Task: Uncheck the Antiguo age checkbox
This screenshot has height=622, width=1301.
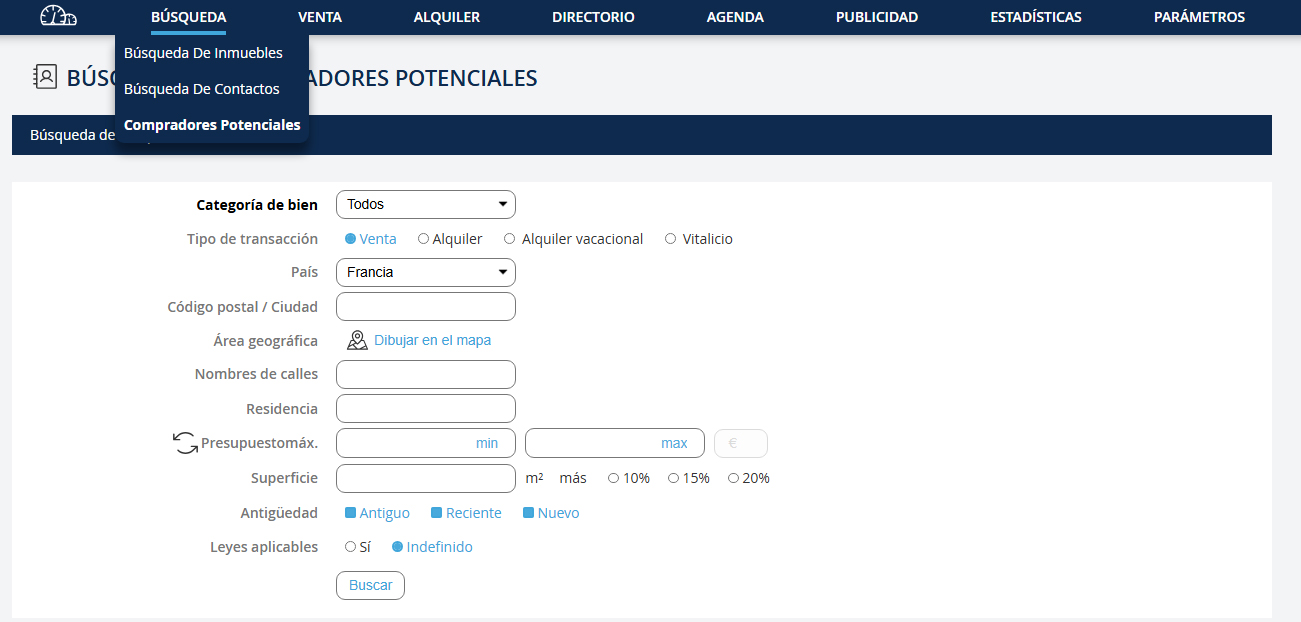Action: tap(351, 513)
